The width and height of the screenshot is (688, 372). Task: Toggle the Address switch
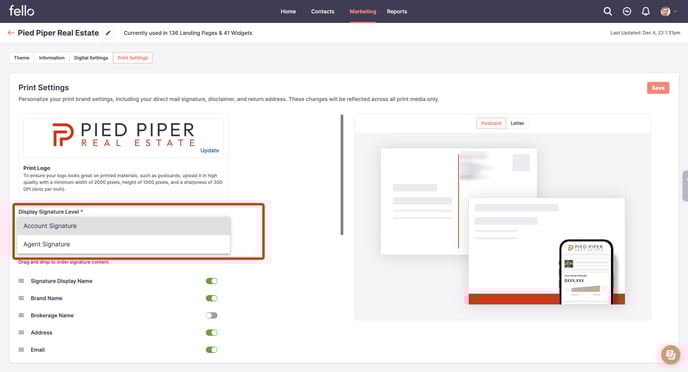(x=211, y=332)
